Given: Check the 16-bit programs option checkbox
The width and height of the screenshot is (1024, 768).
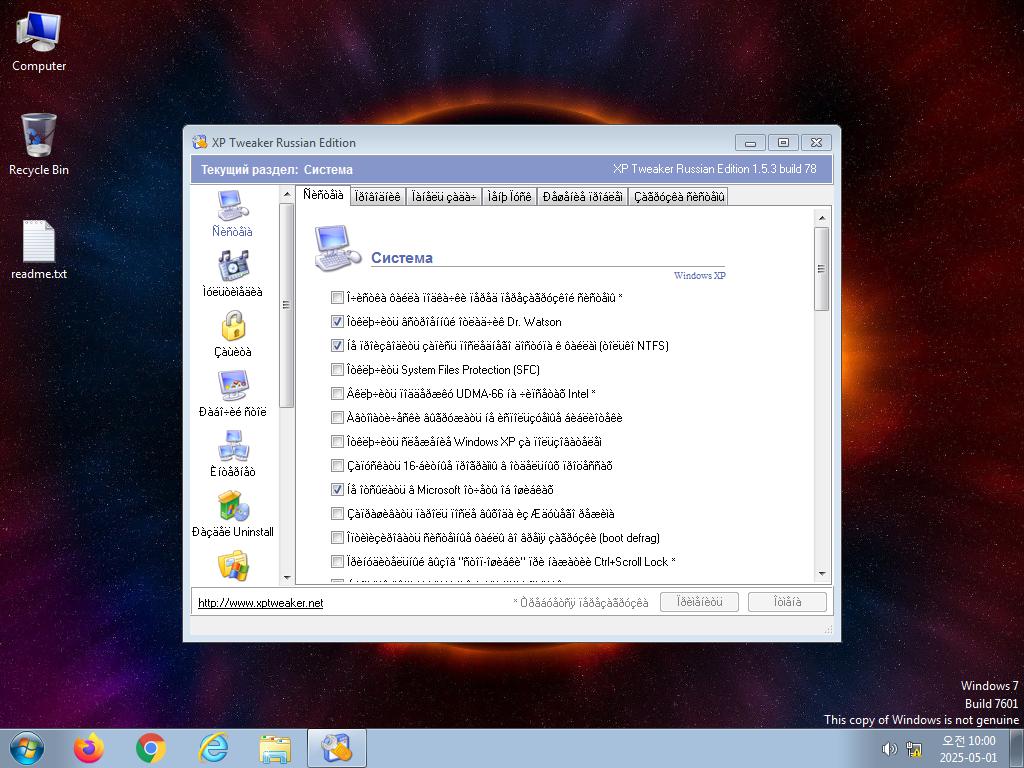Looking at the screenshot, I should (x=337, y=466).
